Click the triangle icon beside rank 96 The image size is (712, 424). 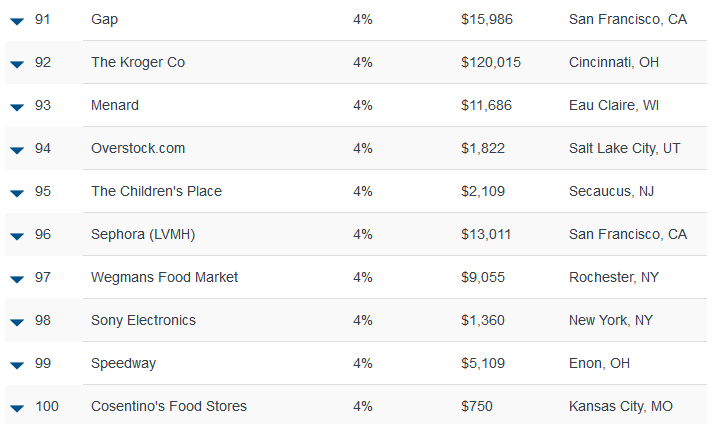[x=17, y=237]
